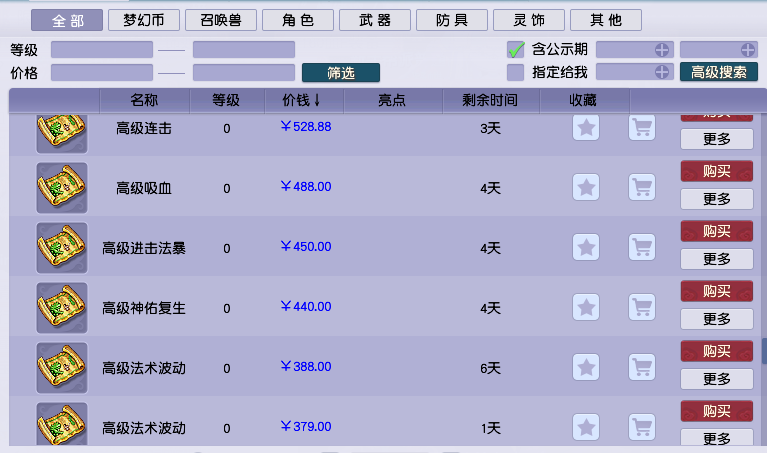Apply filters with the 筛选 button
This screenshot has width=767, height=453.
click(341, 73)
